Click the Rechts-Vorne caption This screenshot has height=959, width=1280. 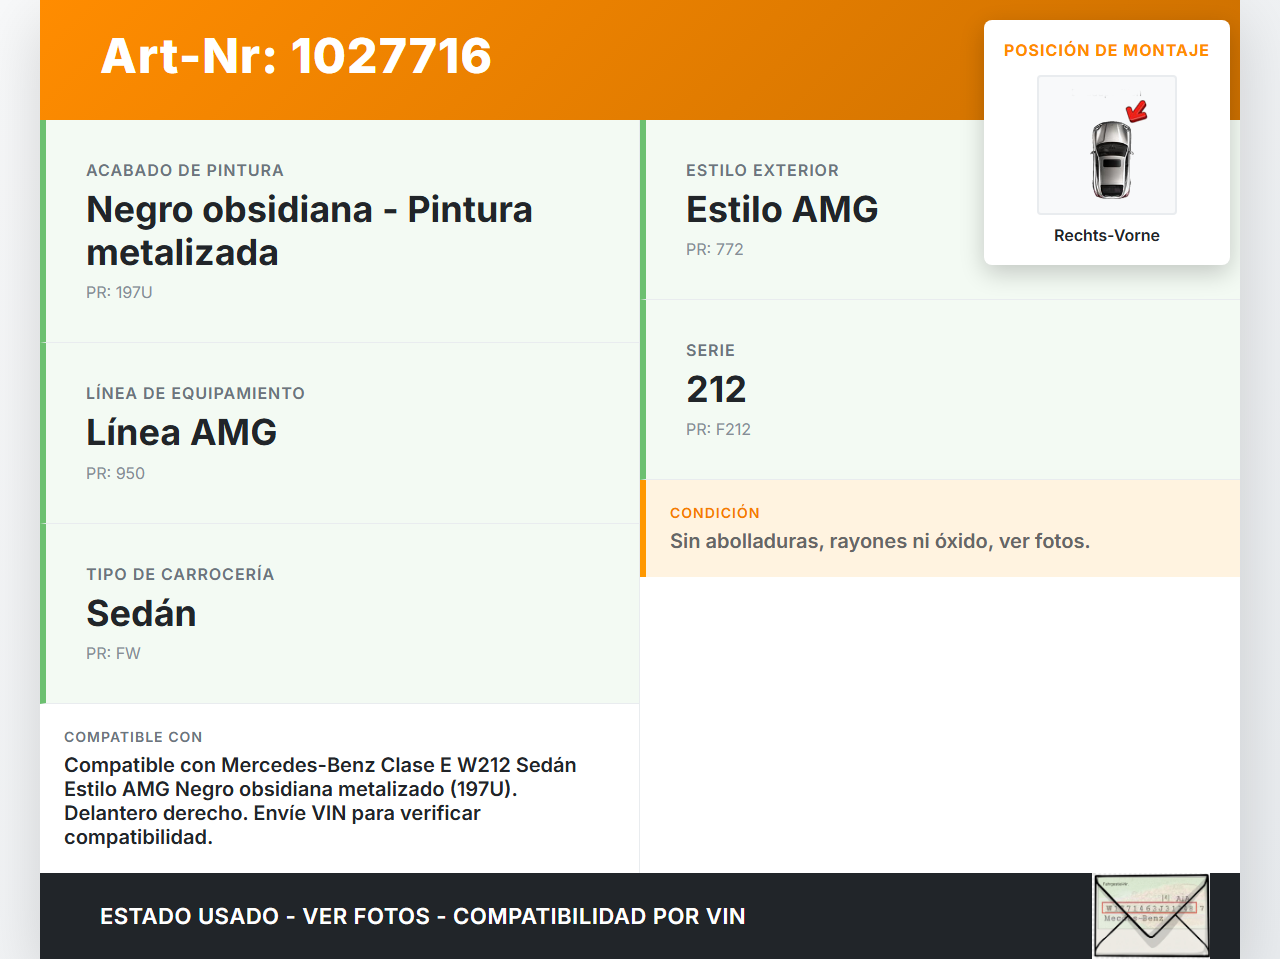(x=1107, y=235)
